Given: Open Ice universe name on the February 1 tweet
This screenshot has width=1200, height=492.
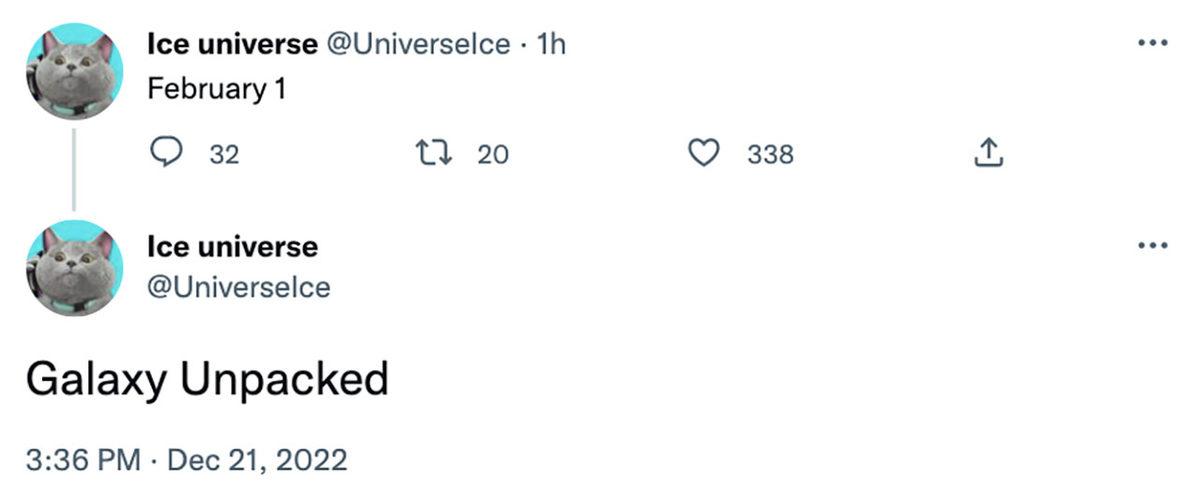Looking at the screenshot, I should [232, 44].
